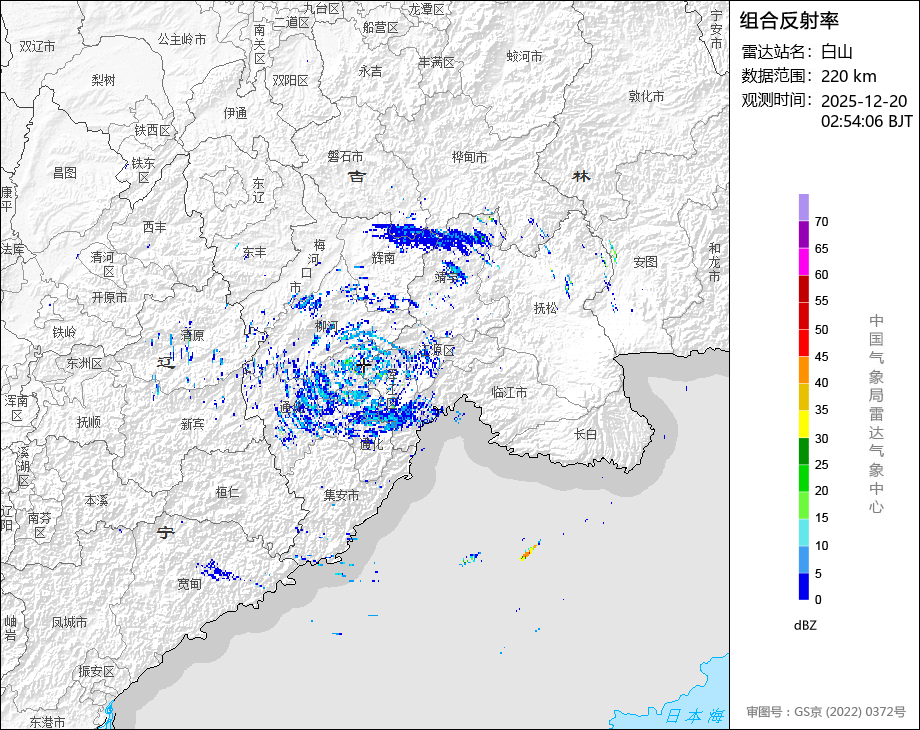The width and height of the screenshot is (920, 730).
Task: Select the 集安市 label
Action: point(341,495)
